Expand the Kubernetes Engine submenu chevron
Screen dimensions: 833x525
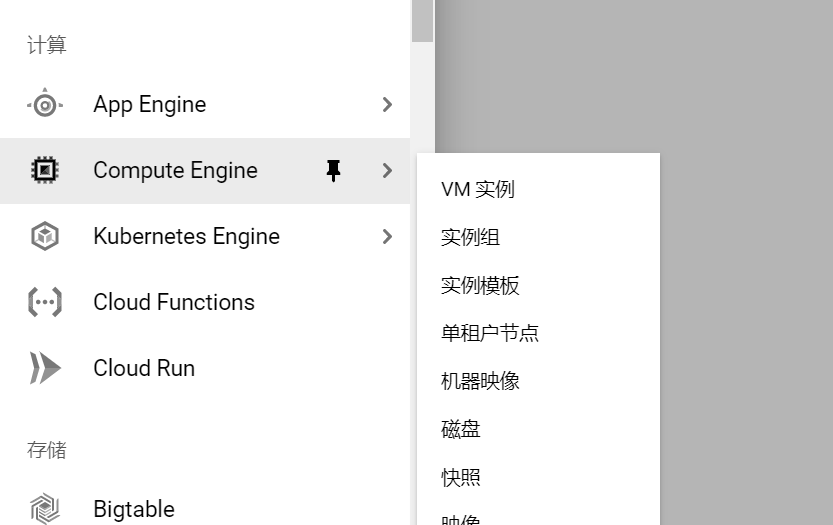(x=387, y=237)
